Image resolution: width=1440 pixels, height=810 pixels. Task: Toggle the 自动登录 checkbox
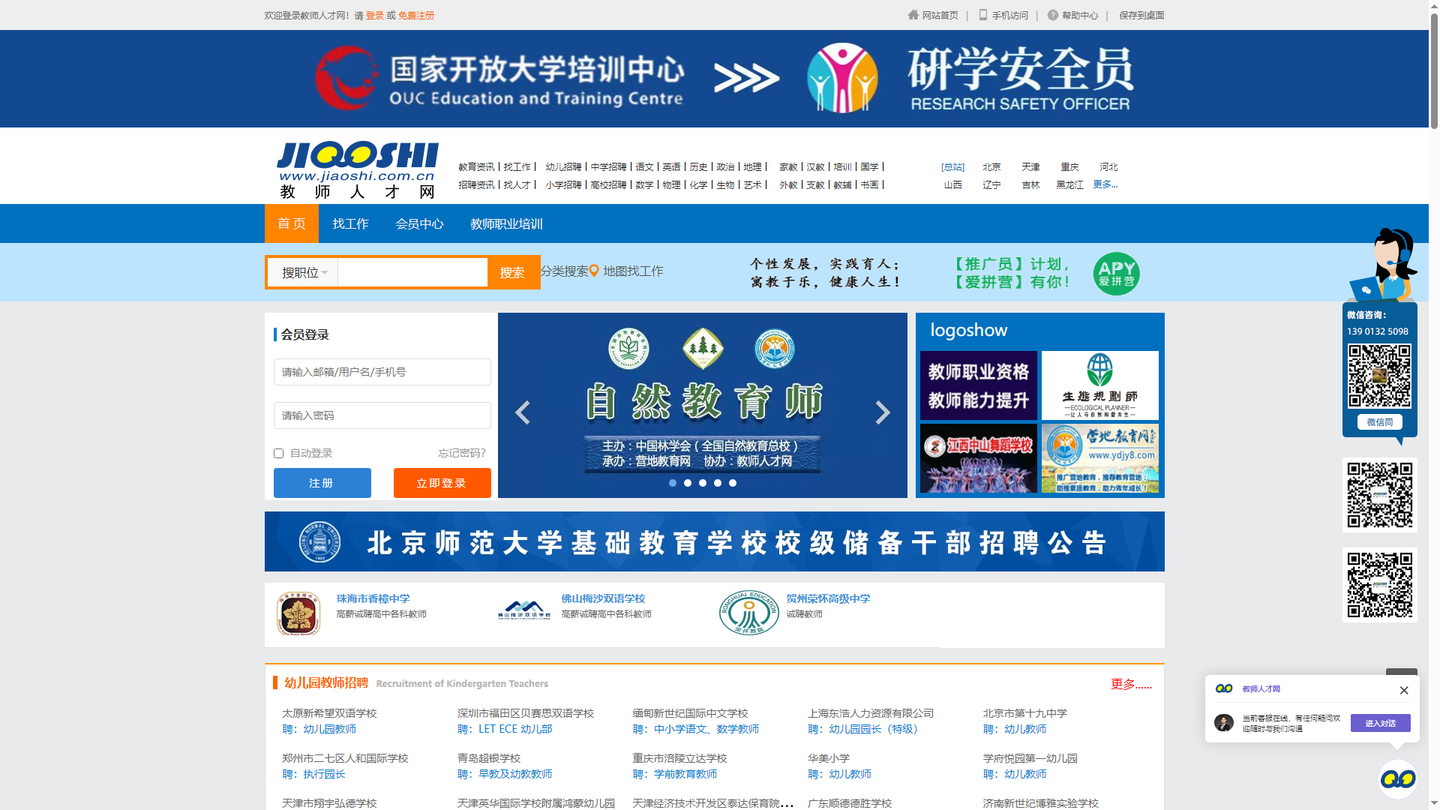(x=279, y=453)
